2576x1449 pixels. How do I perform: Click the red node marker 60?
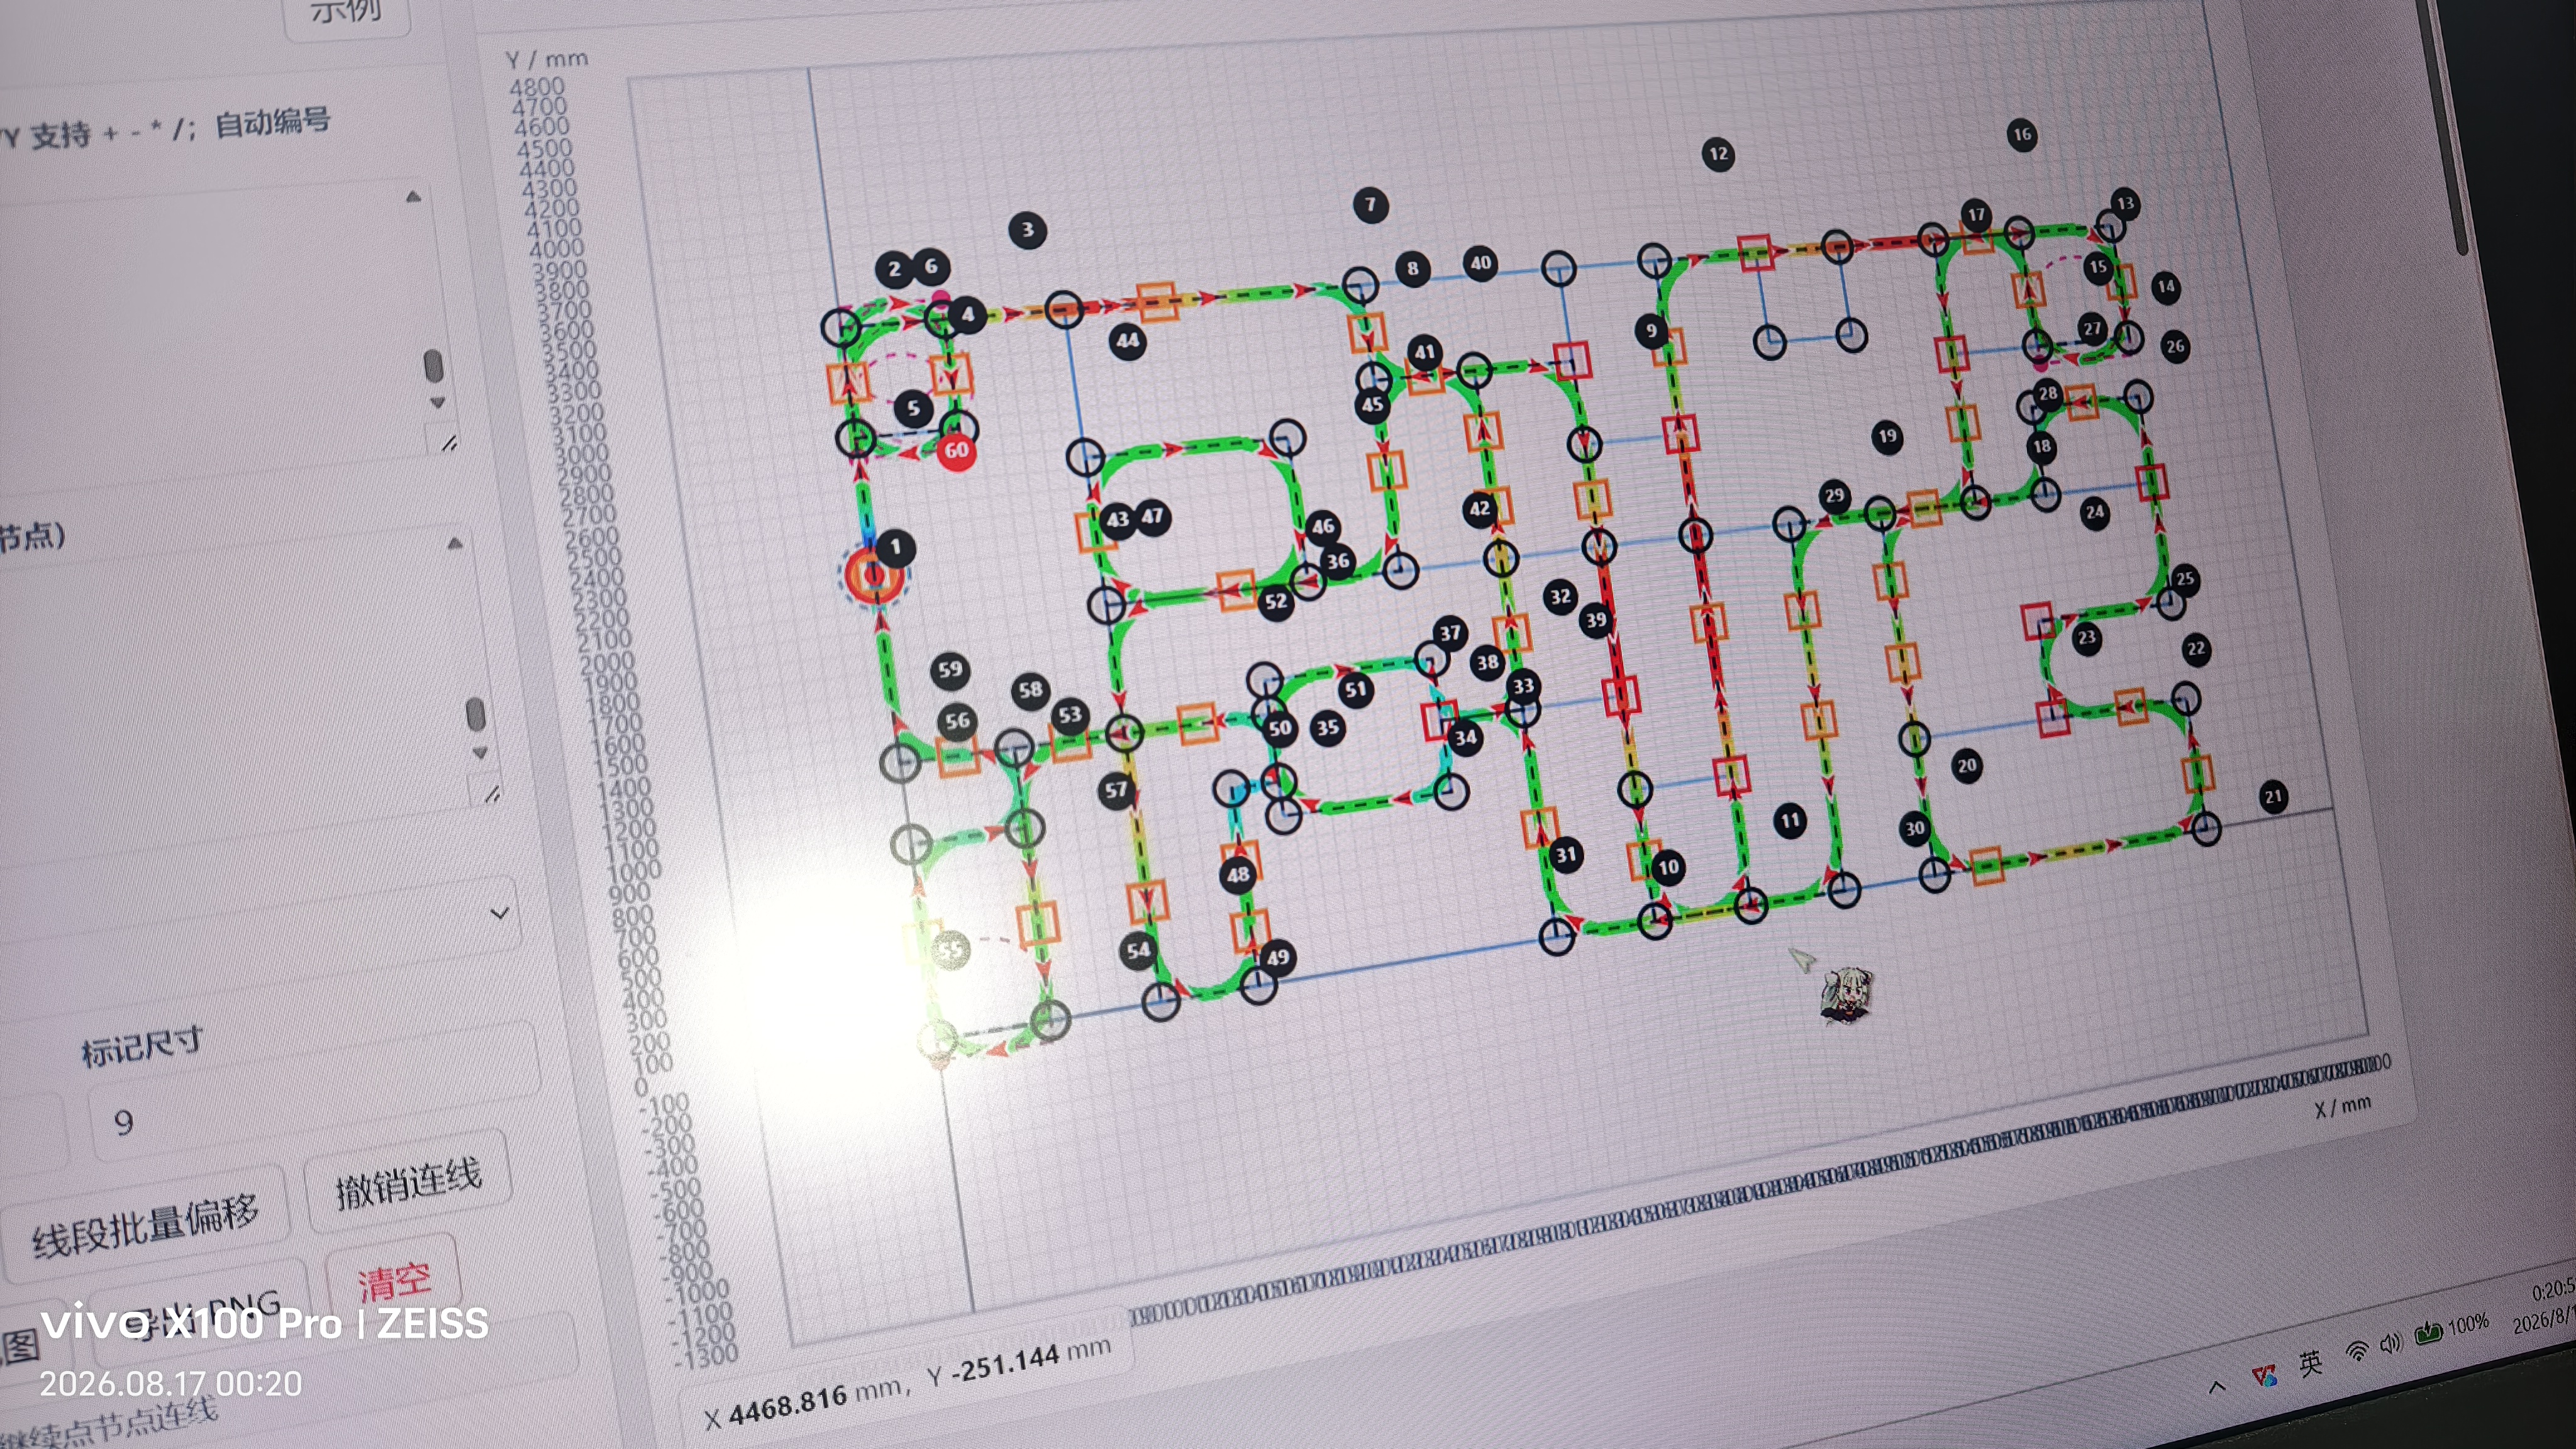(956, 450)
